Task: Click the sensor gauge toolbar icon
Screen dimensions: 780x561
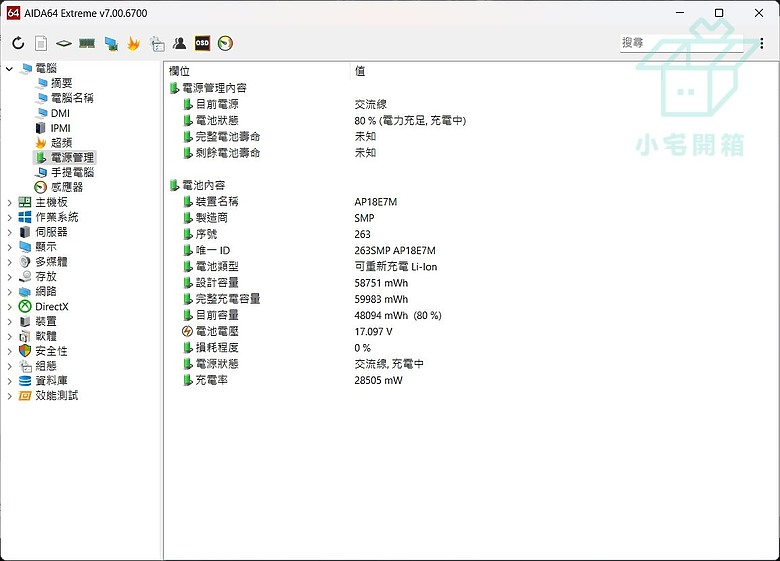Action: point(225,43)
